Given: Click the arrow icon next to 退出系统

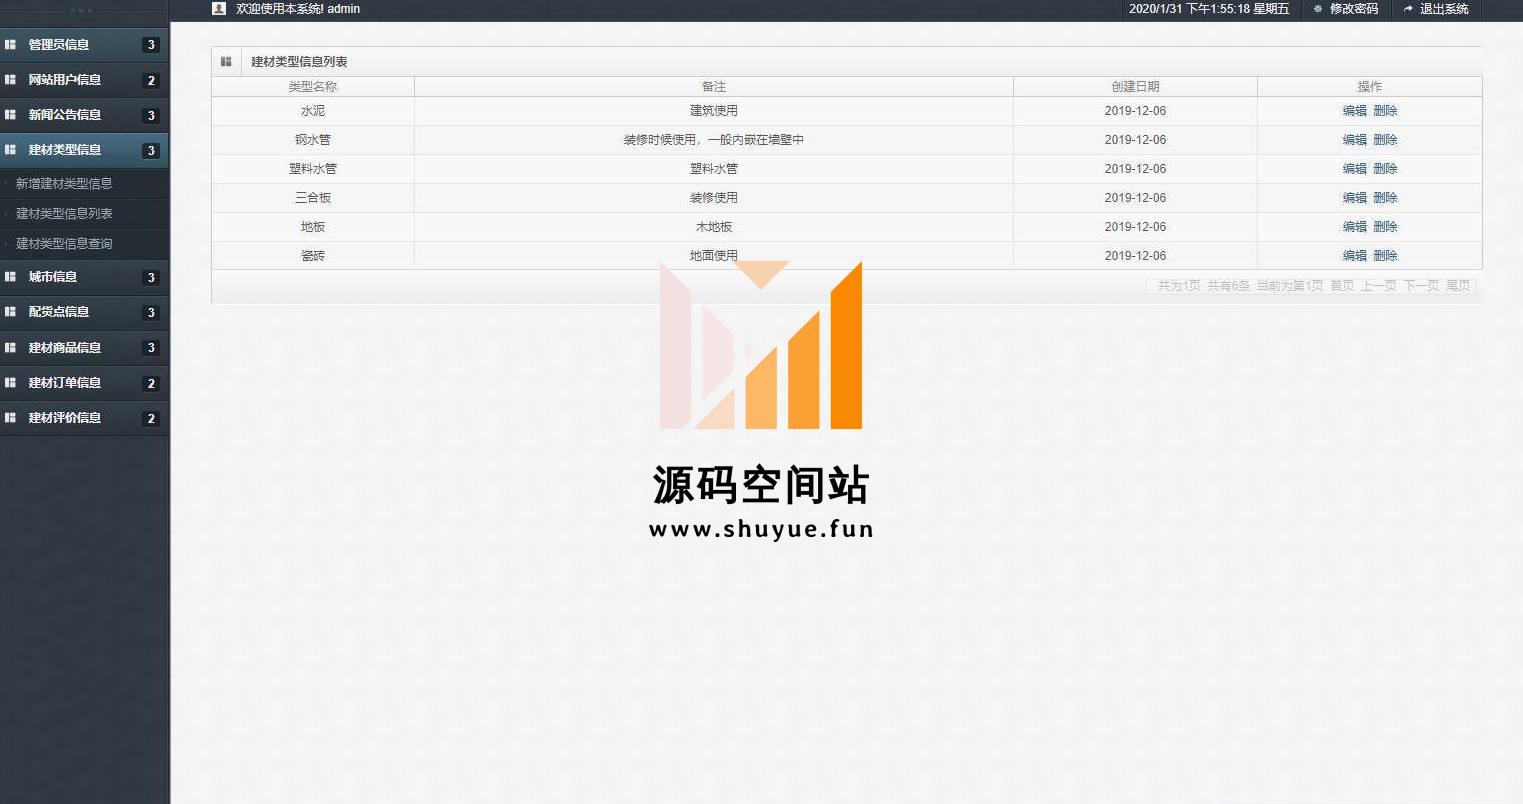Looking at the screenshot, I should click(x=1408, y=9).
